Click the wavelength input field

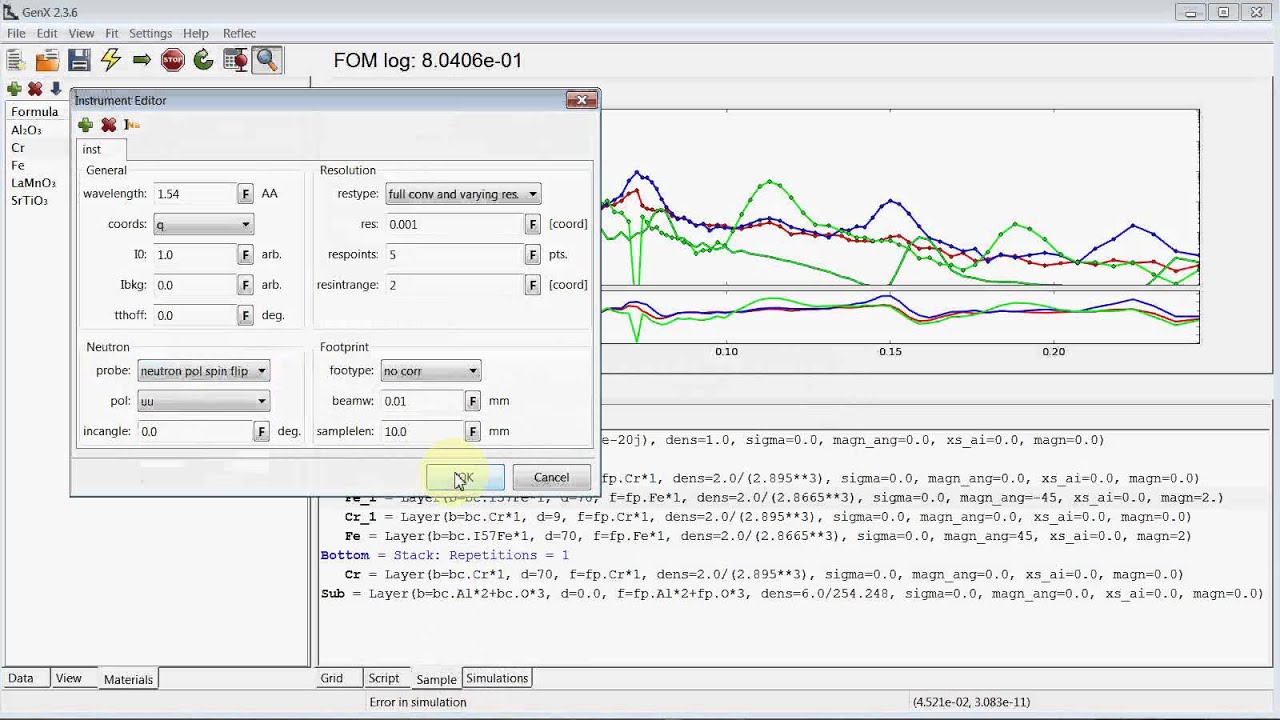[194, 194]
